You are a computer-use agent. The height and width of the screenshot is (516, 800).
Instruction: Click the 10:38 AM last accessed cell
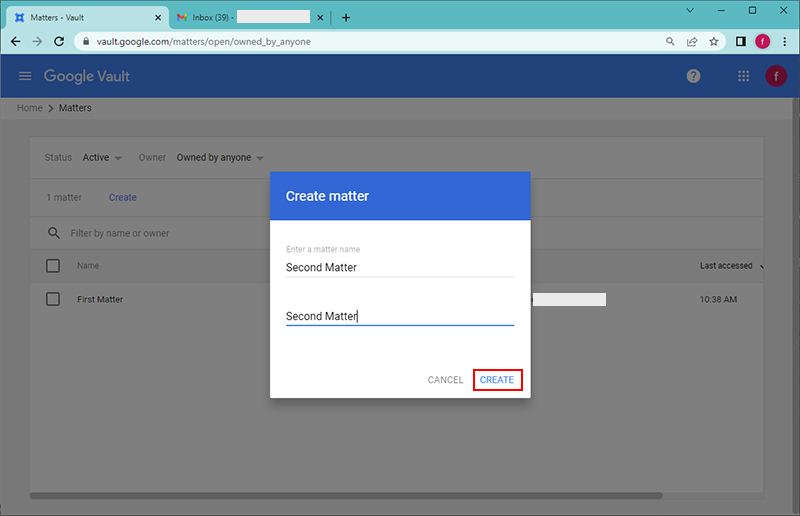718,300
